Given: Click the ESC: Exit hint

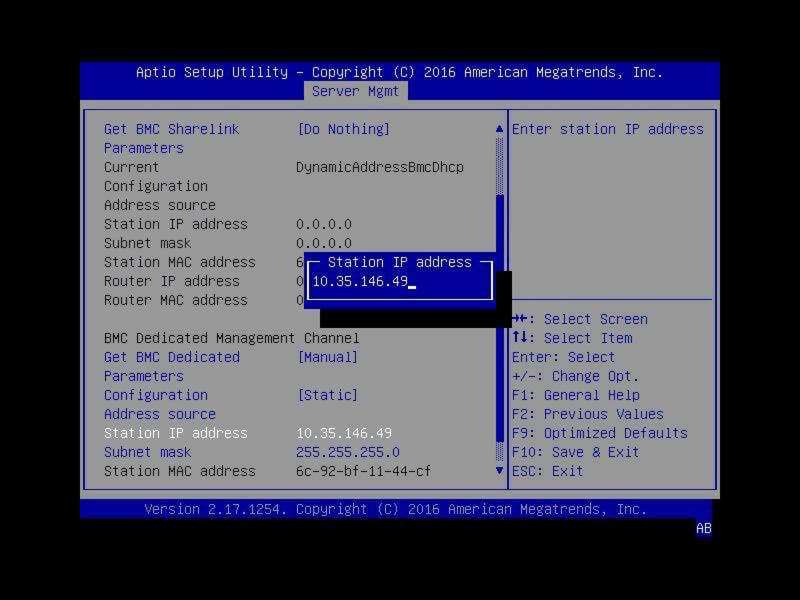Looking at the screenshot, I should click(547, 471).
